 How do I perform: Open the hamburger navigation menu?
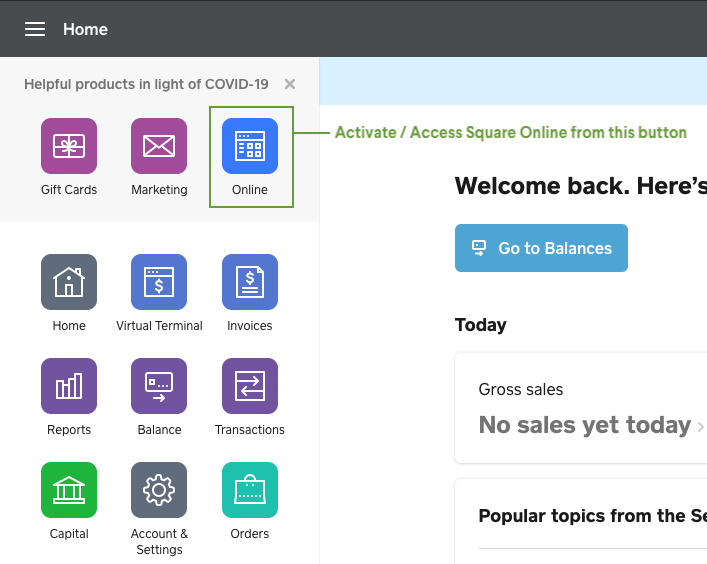coord(35,29)
